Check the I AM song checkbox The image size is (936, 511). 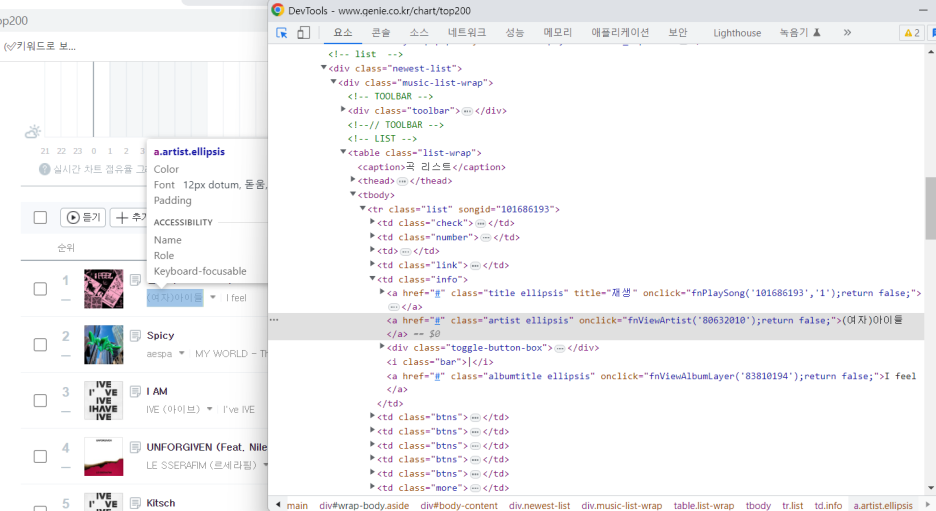(40, 401)
